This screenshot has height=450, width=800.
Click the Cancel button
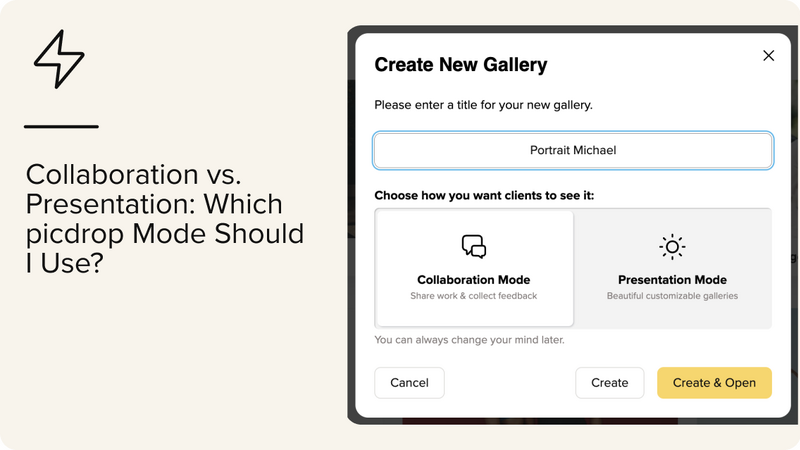pos(409,383)
